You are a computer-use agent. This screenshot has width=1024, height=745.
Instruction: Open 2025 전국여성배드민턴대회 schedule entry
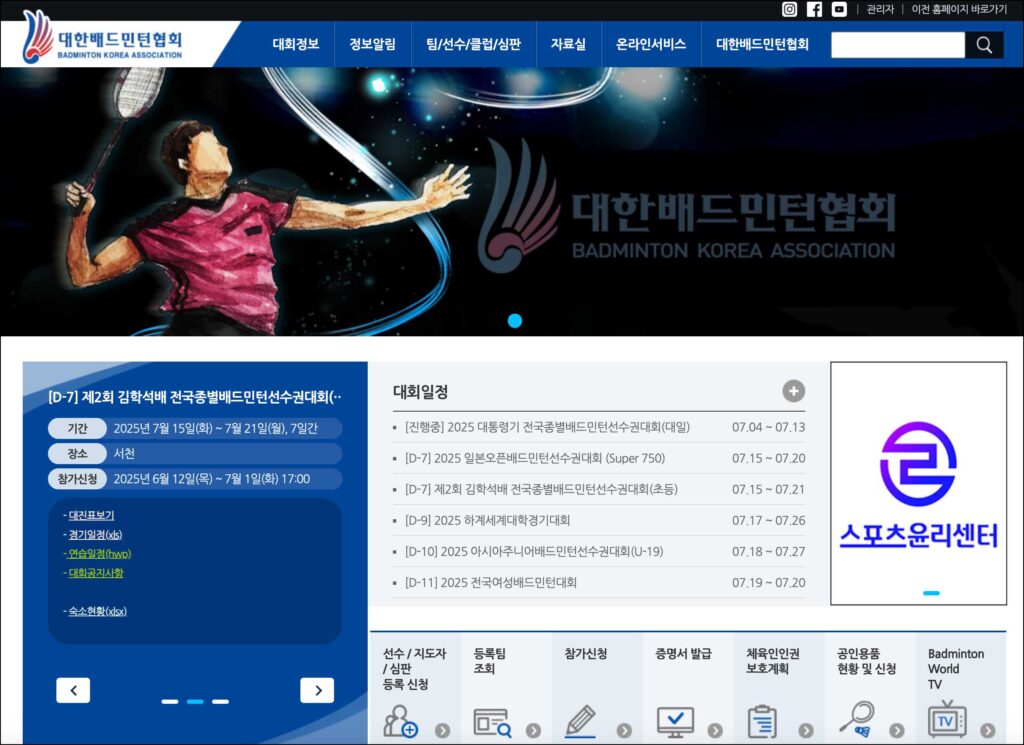pos(490,582)
